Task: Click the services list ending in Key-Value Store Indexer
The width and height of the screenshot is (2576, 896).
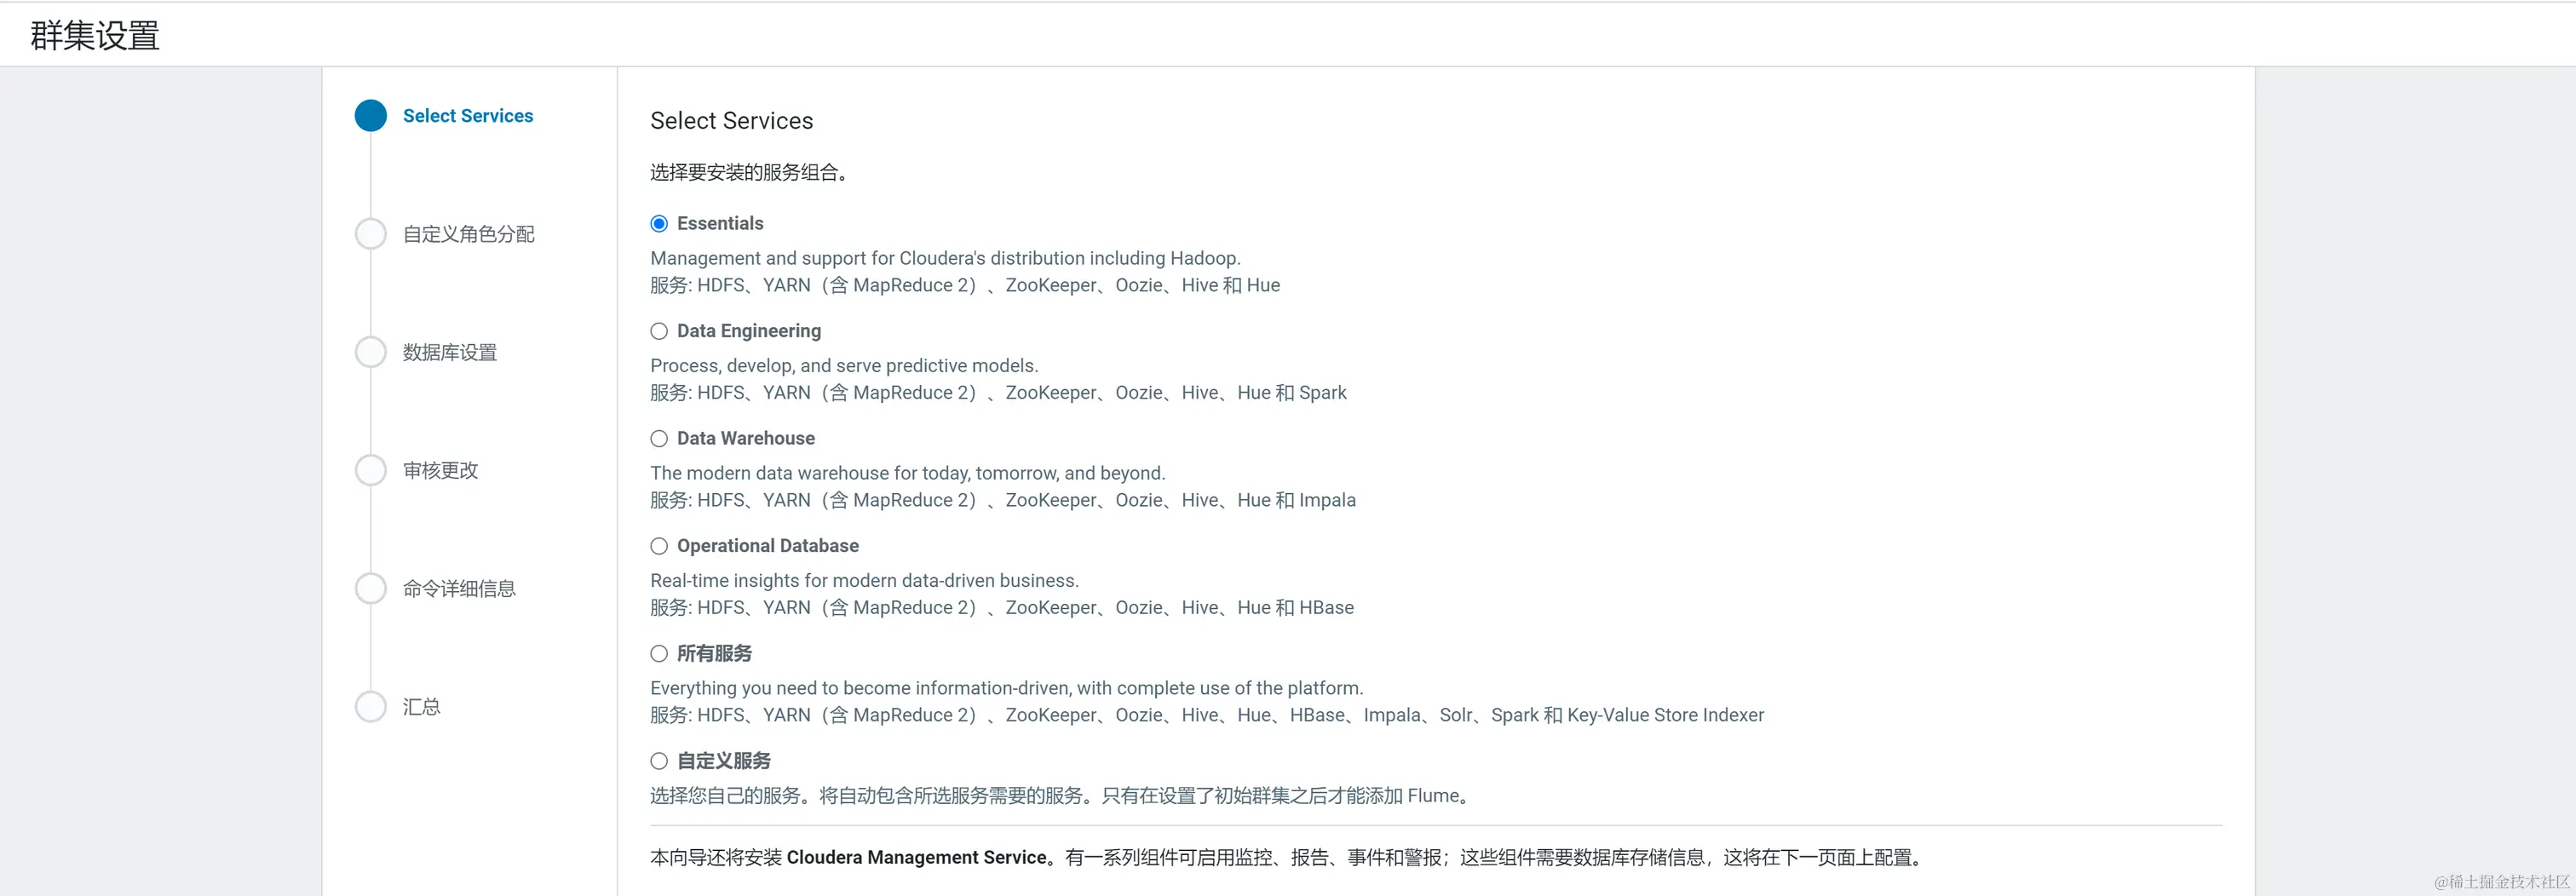Action: (x=1207, y=715)
